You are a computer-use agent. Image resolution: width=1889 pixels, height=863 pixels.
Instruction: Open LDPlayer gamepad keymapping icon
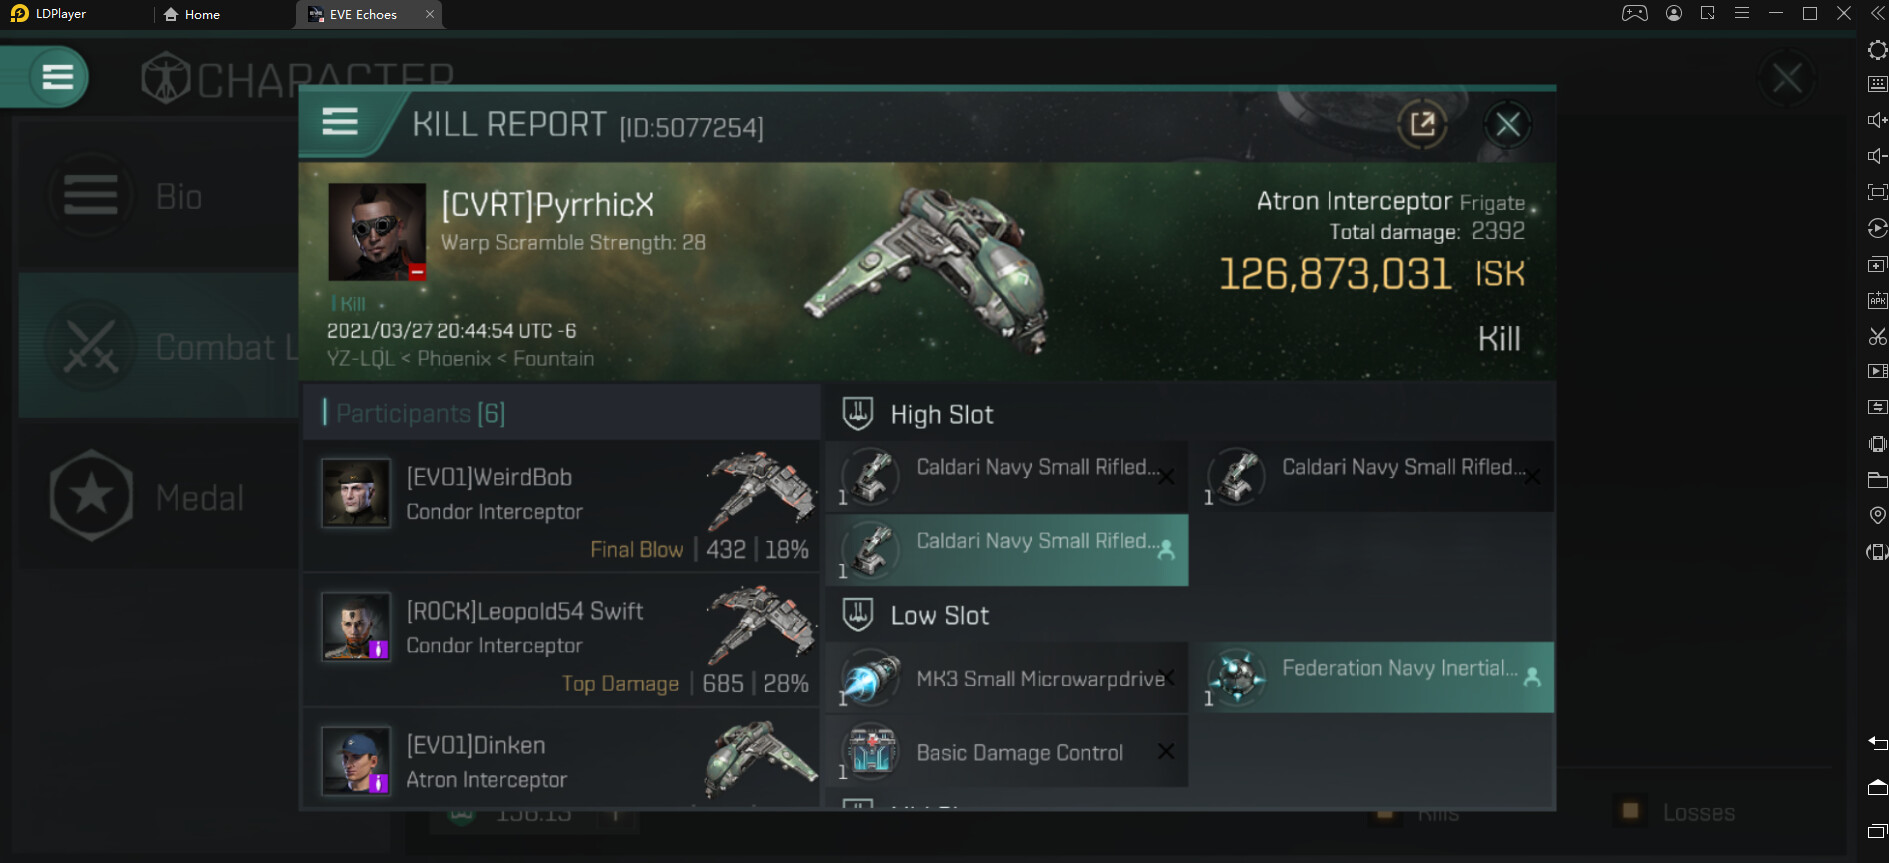pos(1634,14)
